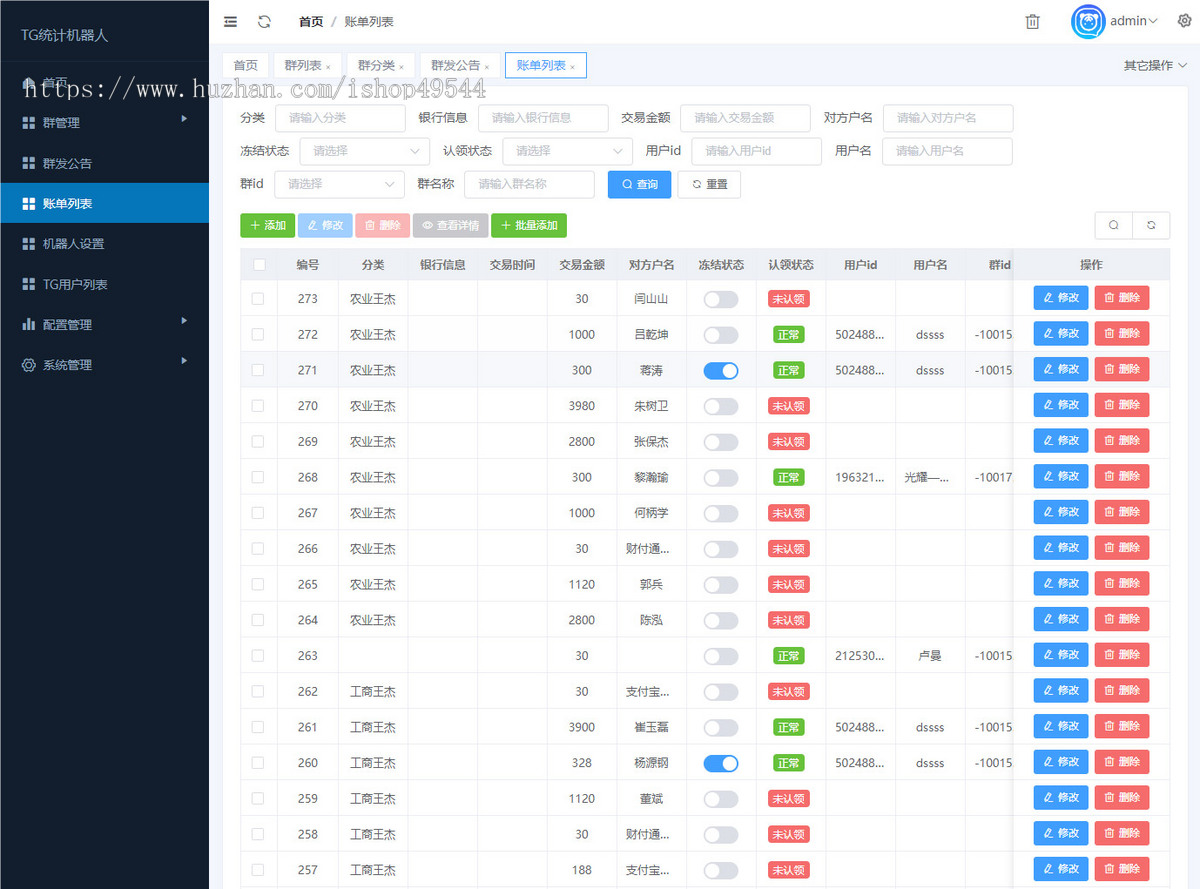Viewport: 1200px width, 889px height.
Task: Enable the freeze switch for row 268
Action: 721,477
